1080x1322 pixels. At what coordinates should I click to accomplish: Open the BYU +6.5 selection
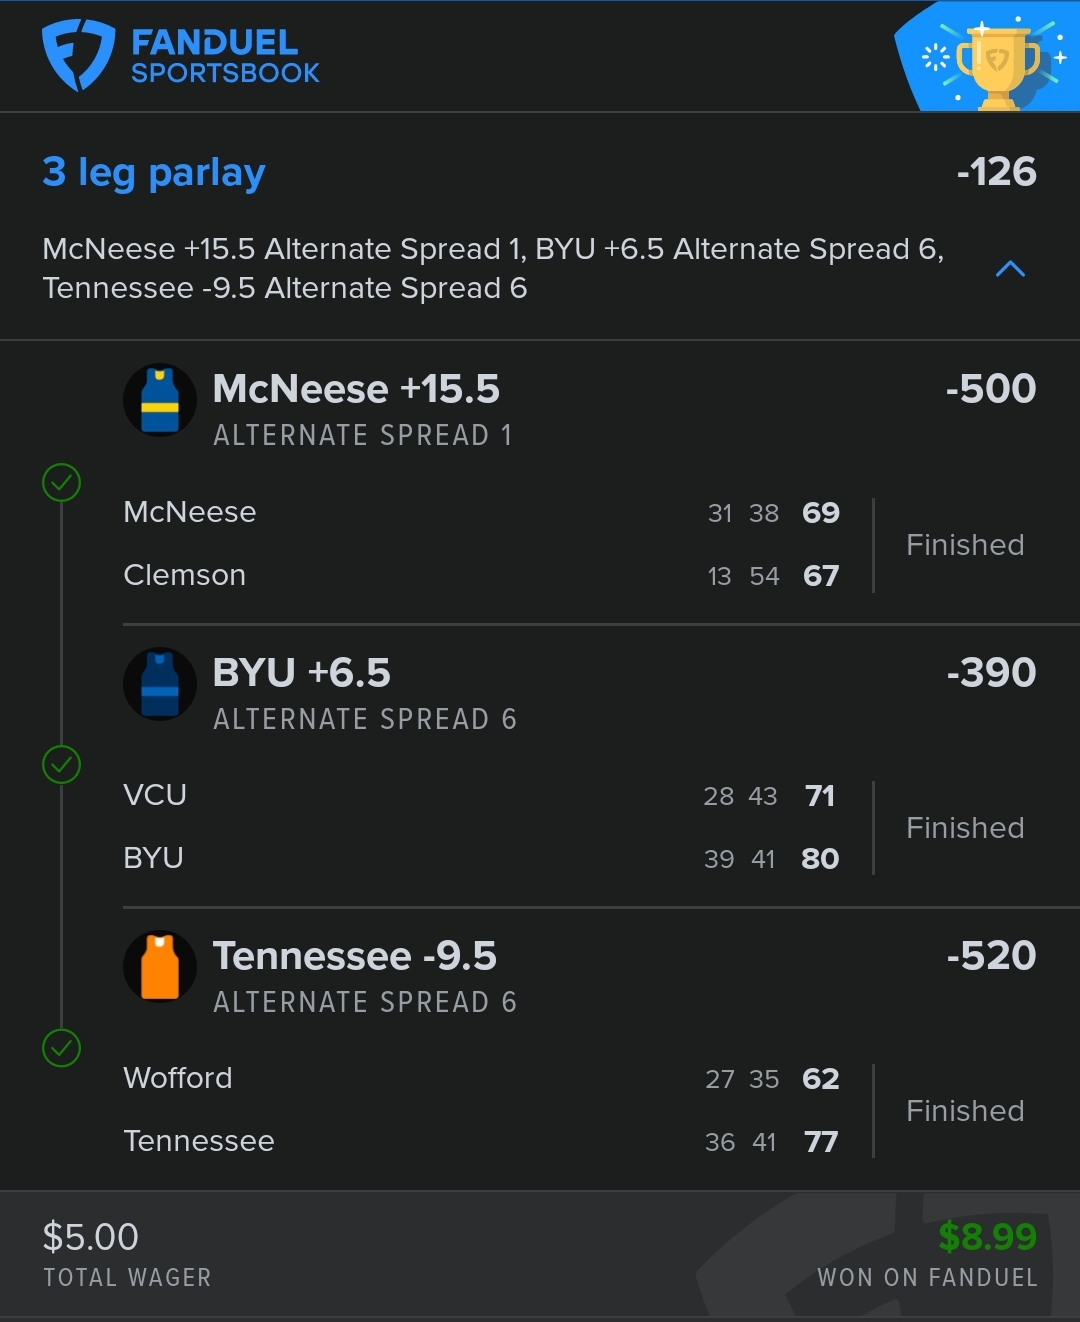(302, 673)
